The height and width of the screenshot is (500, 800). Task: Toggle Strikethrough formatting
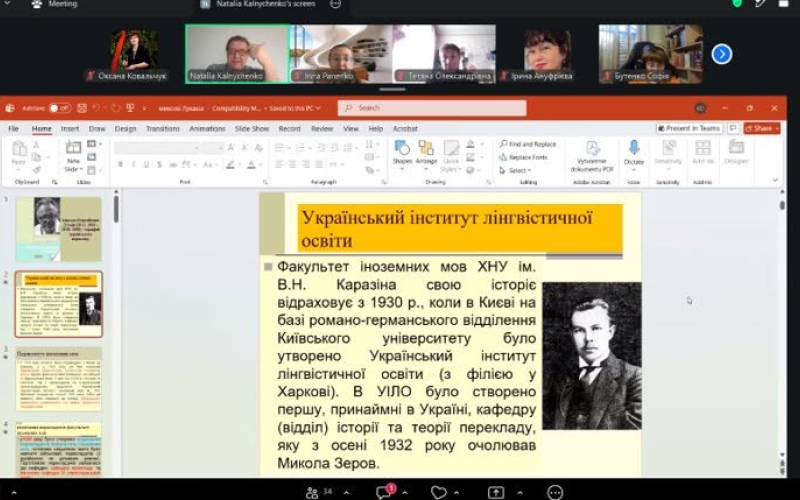[173, 164]
